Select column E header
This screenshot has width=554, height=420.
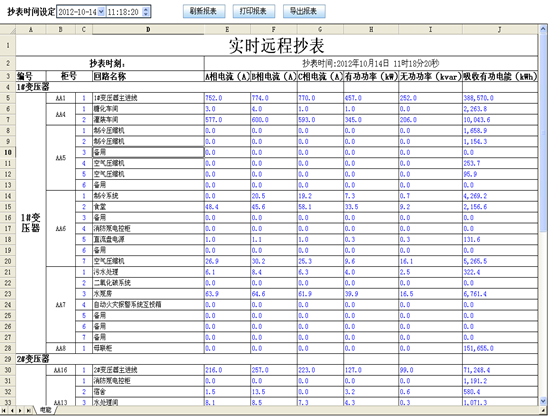point(227,30)
